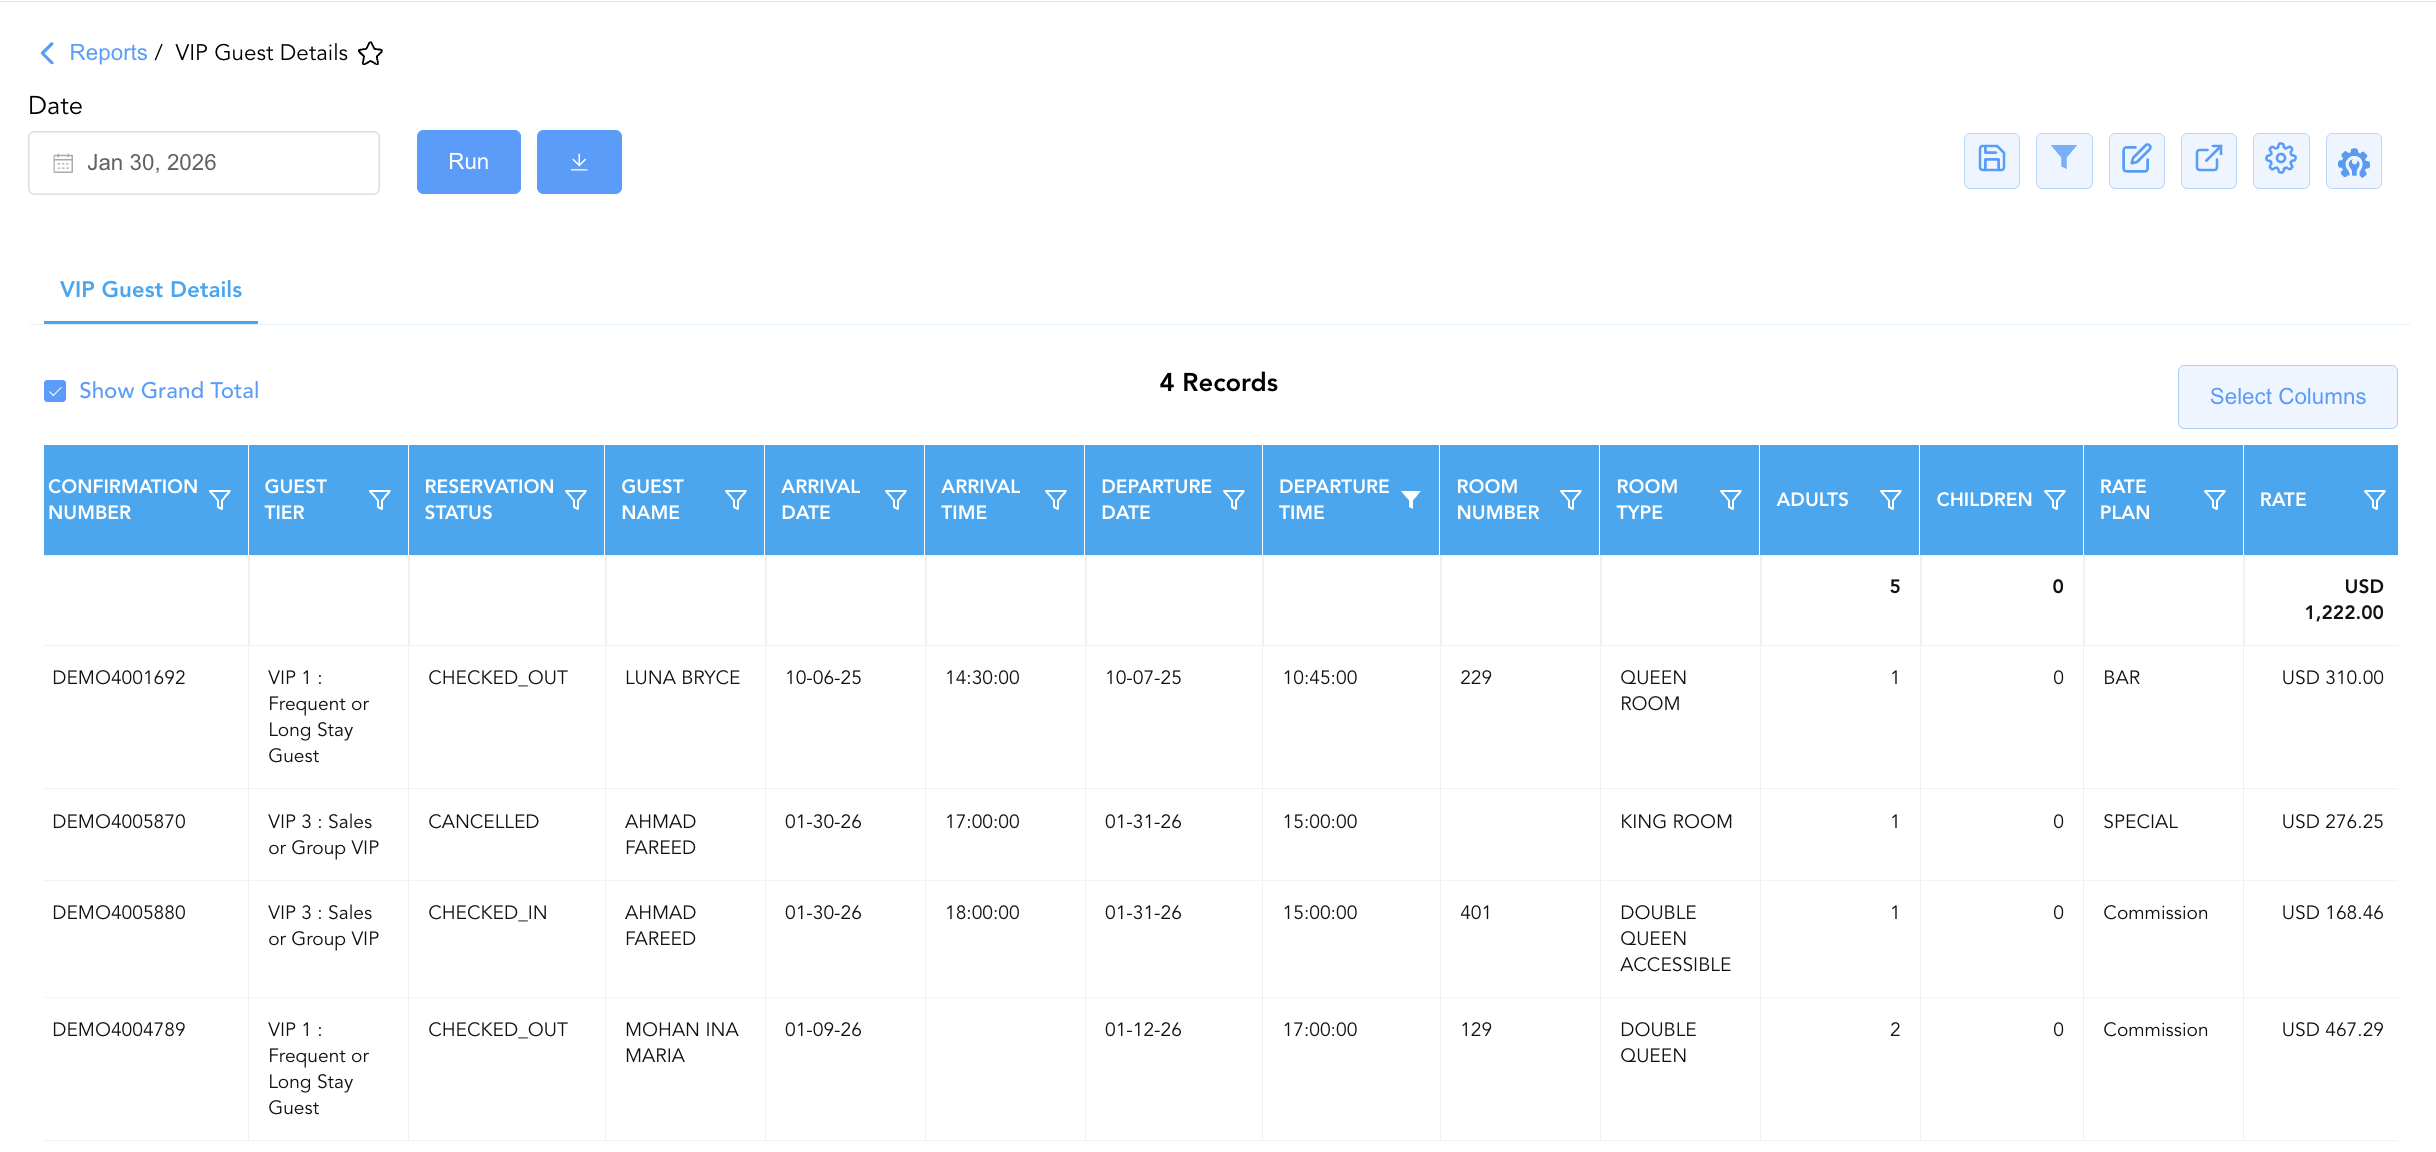This screenshot has height=1152, width=2436.
Task: Favorite the report with star icon
Action: [x=371, y=53]
